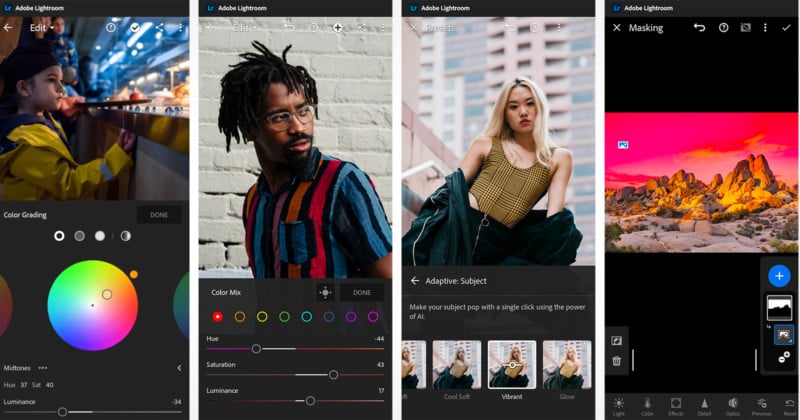Image resolution: width=800 pixels, height=420 pixels.
Task: Tap the white plus icon on Color Mix screen
Action: point(338,28)
